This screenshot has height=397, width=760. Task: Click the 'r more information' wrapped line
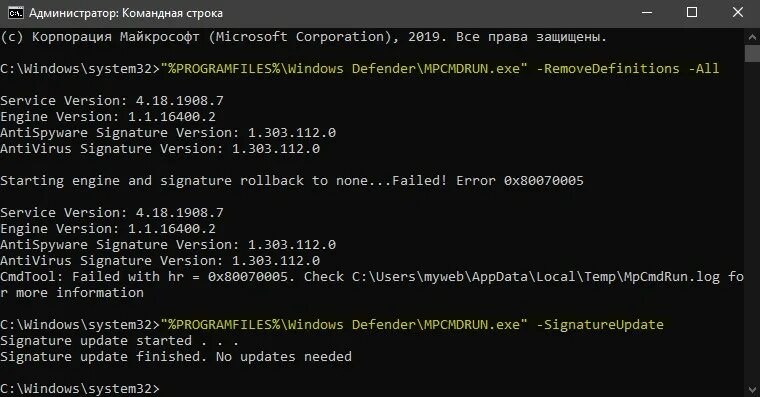(x=72, y=293)
